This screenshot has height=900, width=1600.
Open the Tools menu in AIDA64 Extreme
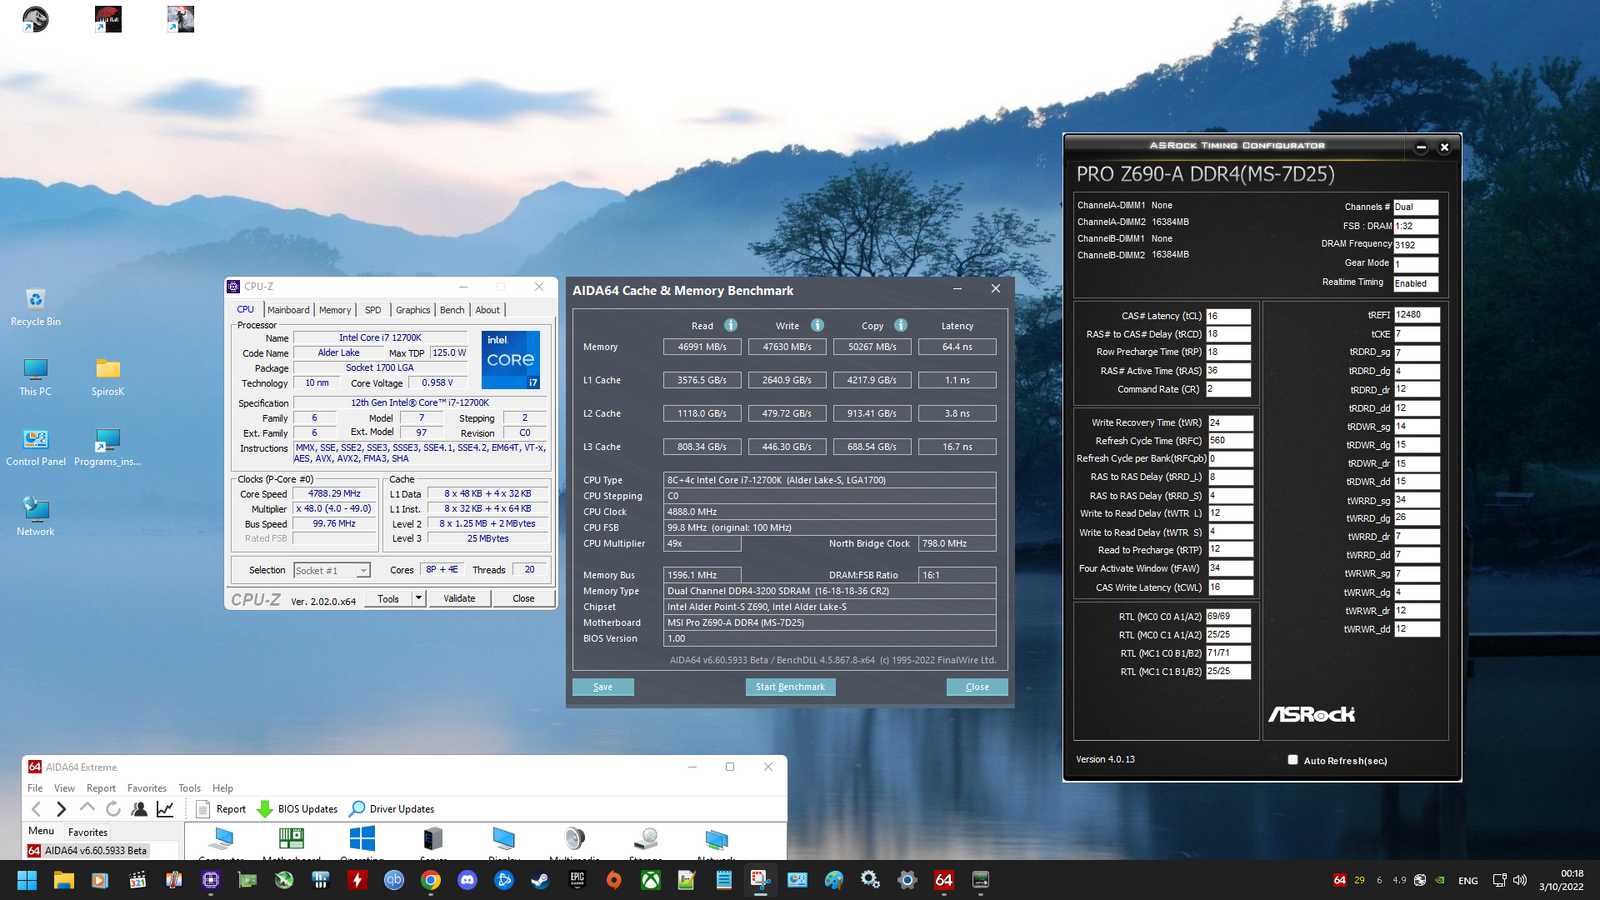pos(190,788)
